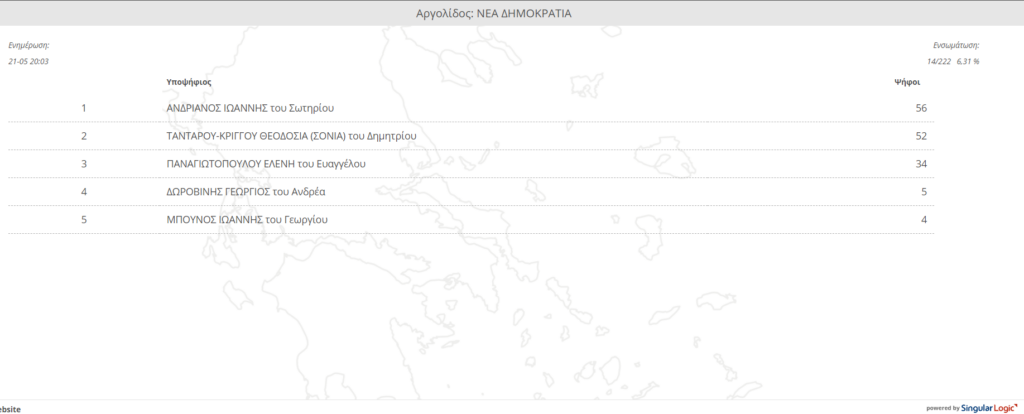Click the Ενσωμάτωση label
The image size is (1024, 414).
(956, 46)
